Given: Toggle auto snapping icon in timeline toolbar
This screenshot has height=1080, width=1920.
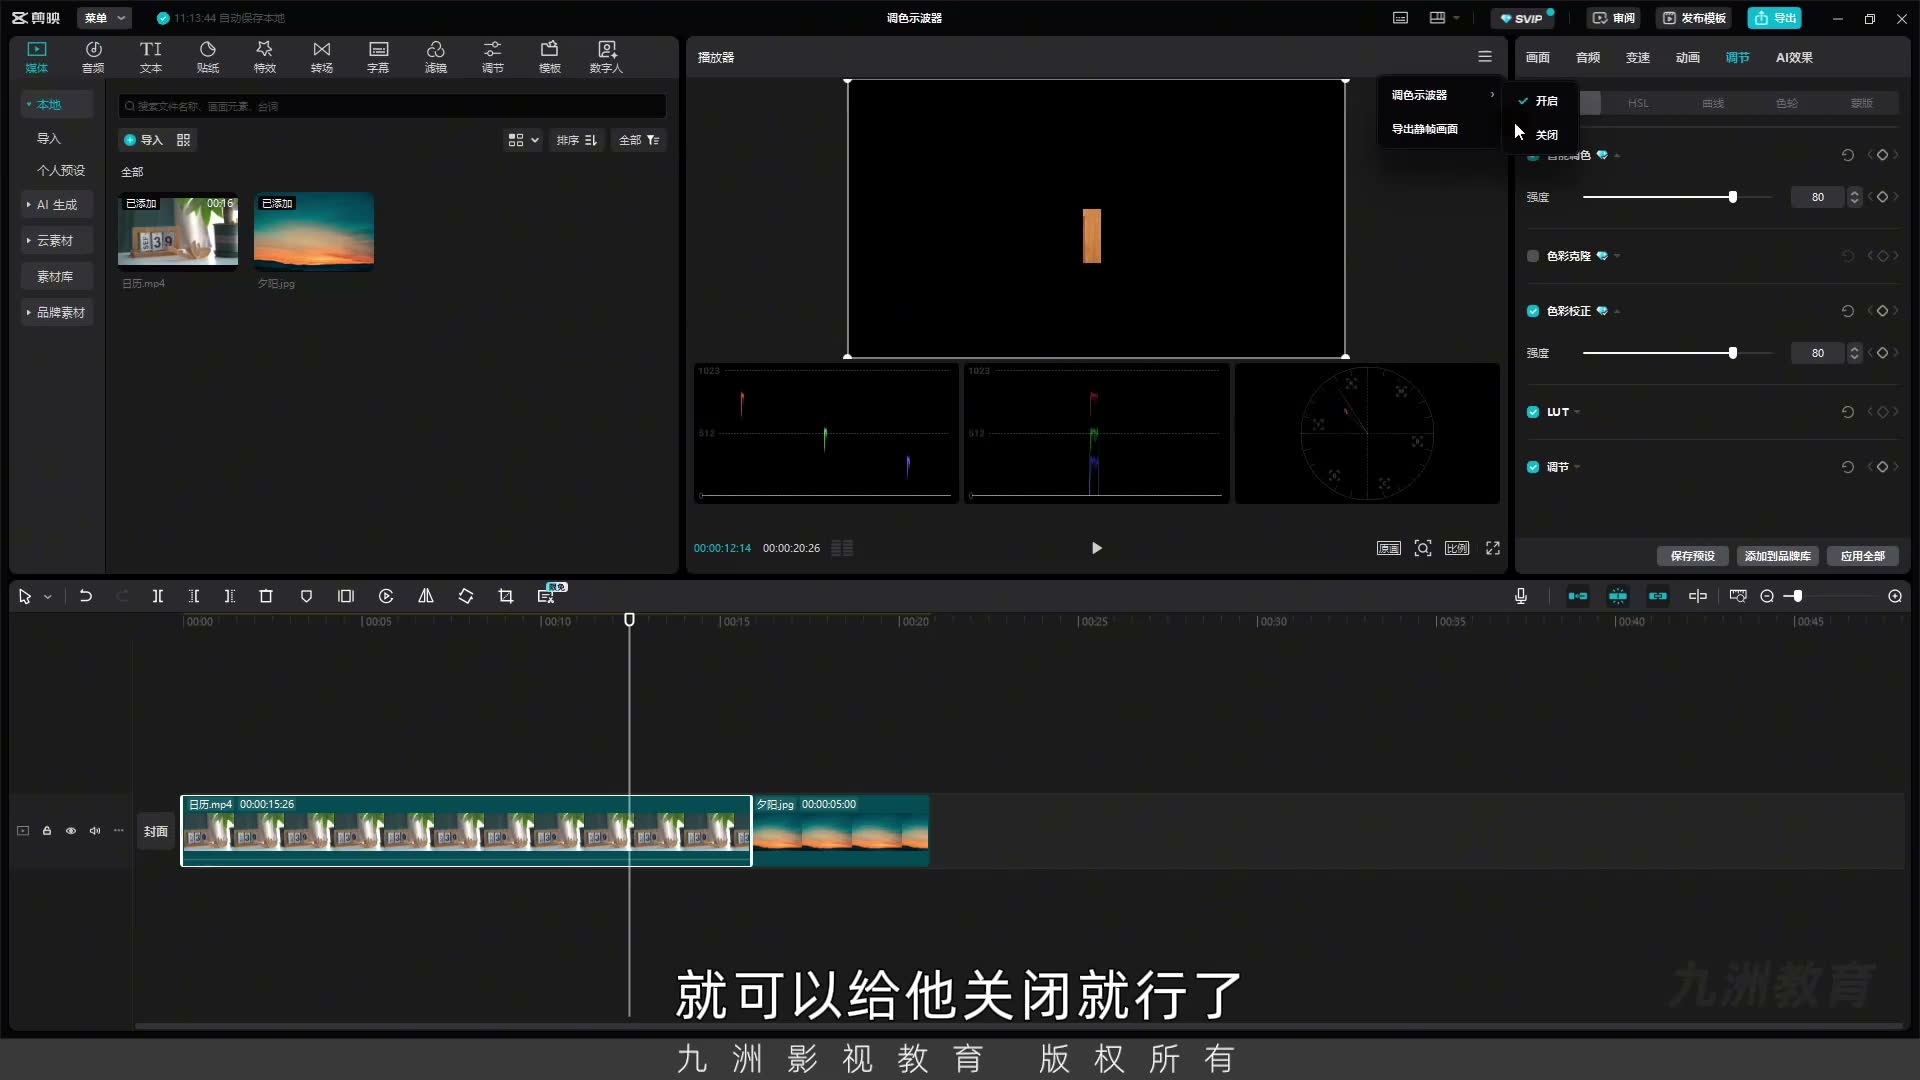Looking at the screenshot, I should (1618, 596).
